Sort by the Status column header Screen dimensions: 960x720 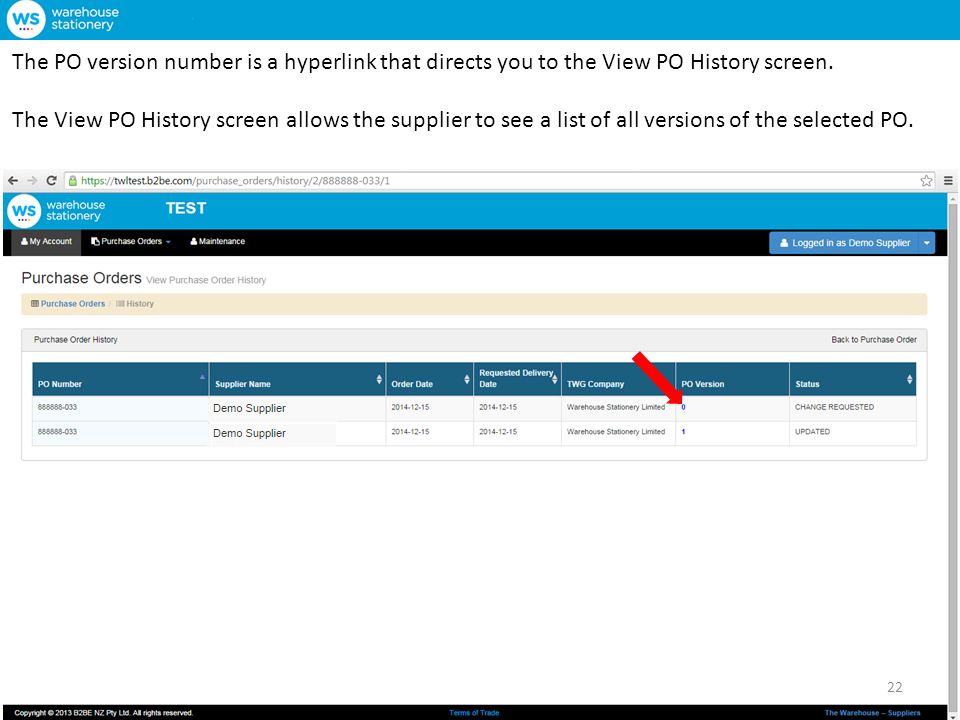[x=853, y=380]
